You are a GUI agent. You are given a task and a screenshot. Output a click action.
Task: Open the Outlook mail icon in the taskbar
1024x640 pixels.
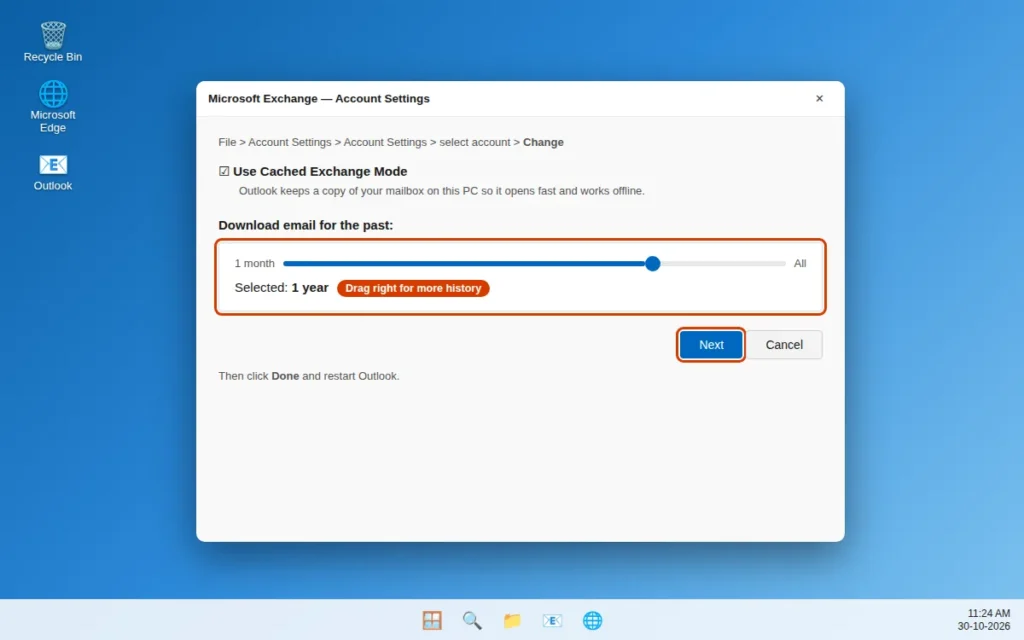pos(552,620)
